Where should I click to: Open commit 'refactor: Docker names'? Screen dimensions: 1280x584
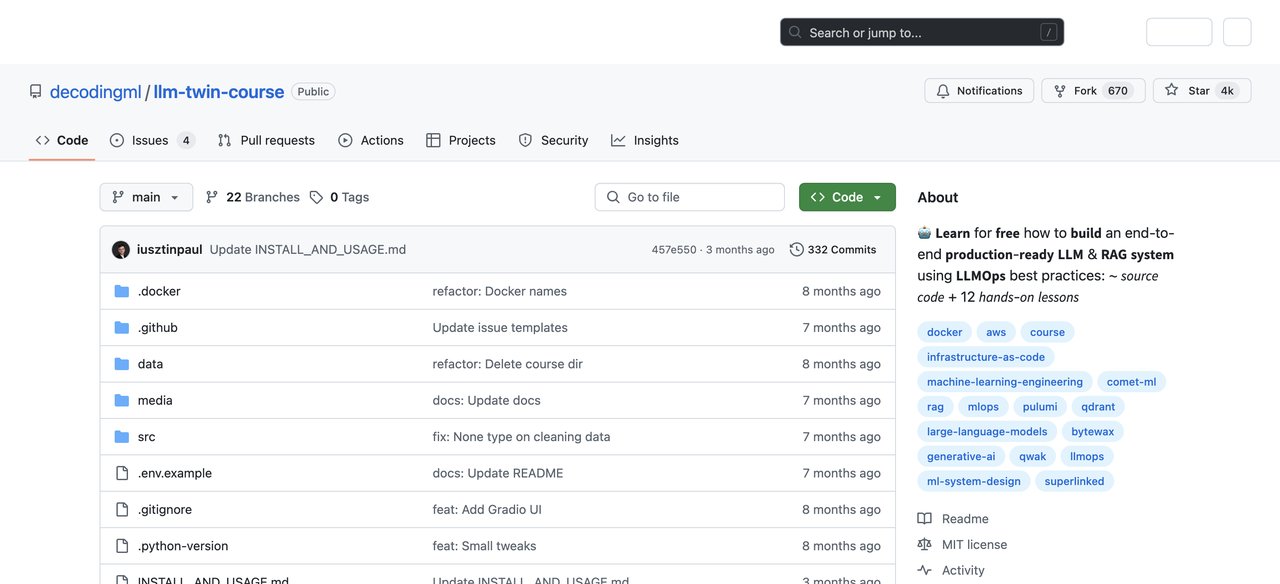pos(500,291)
